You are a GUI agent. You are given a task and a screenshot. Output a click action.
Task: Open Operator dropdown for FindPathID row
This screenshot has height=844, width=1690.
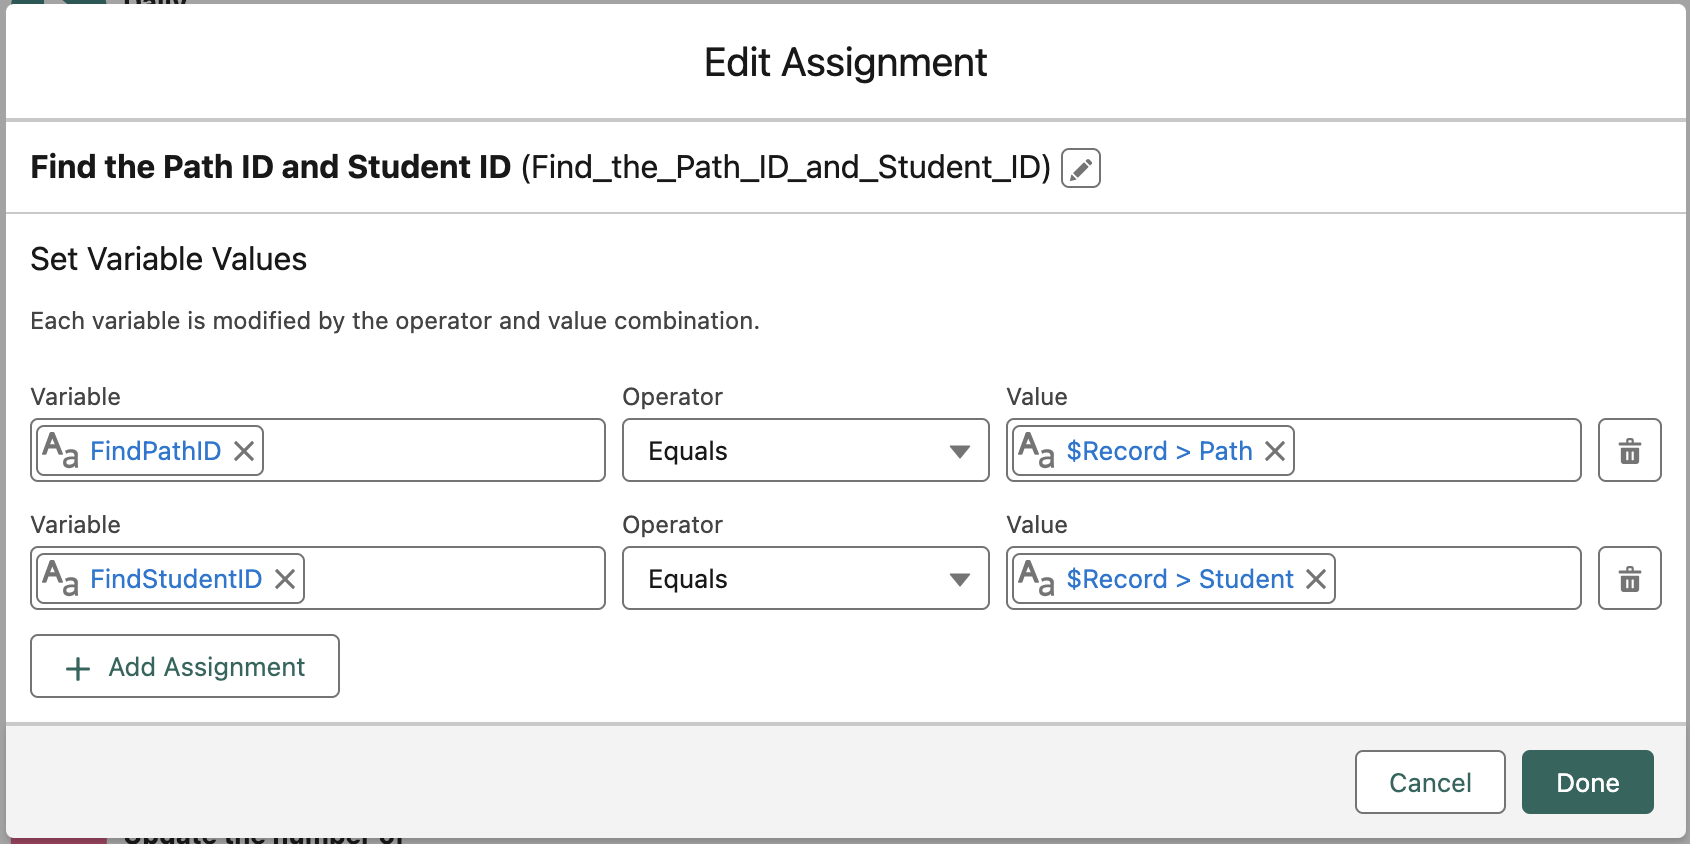(x=805, y=450)
